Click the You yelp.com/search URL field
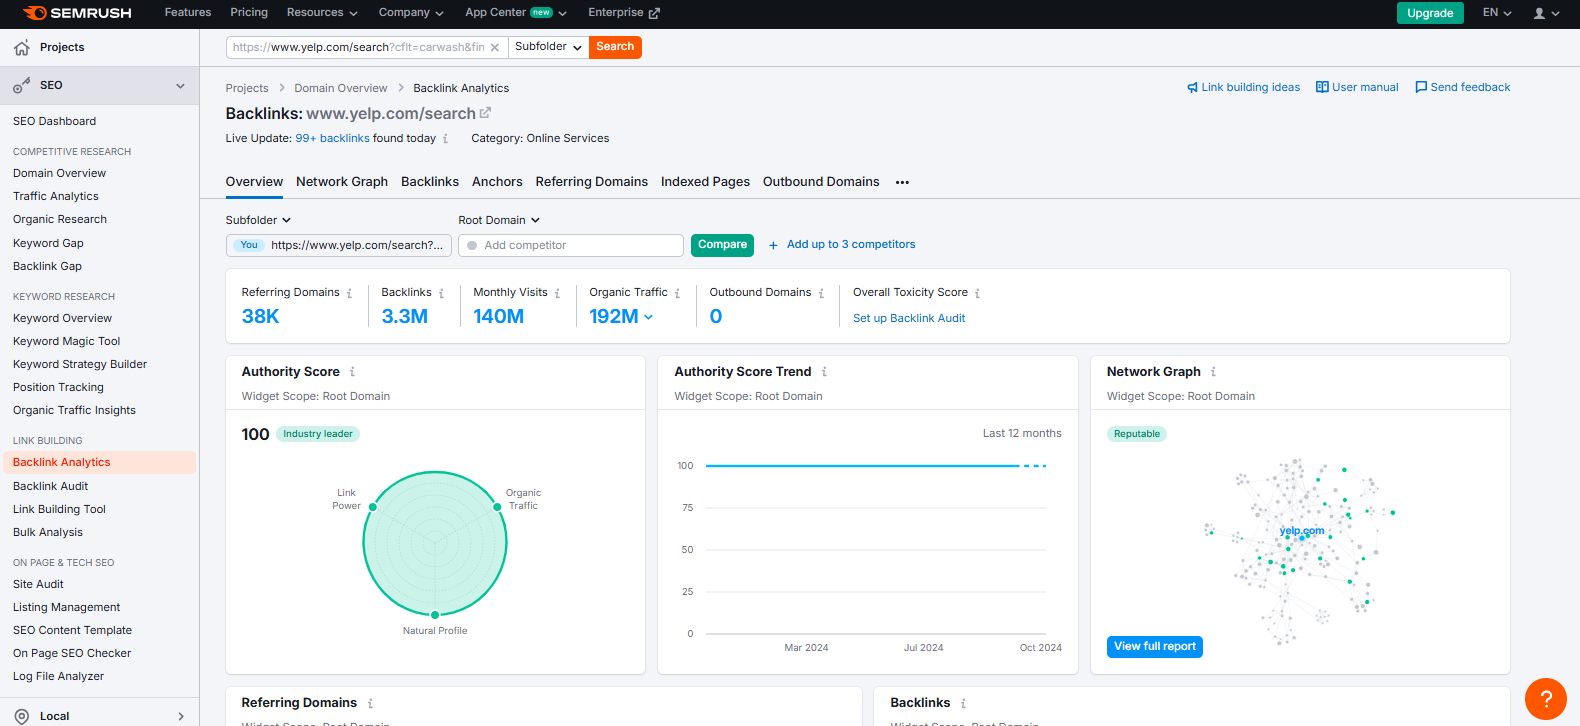The height and width of the screenshot is (726, 1580). pyautogui.click(x=339, y=246)
